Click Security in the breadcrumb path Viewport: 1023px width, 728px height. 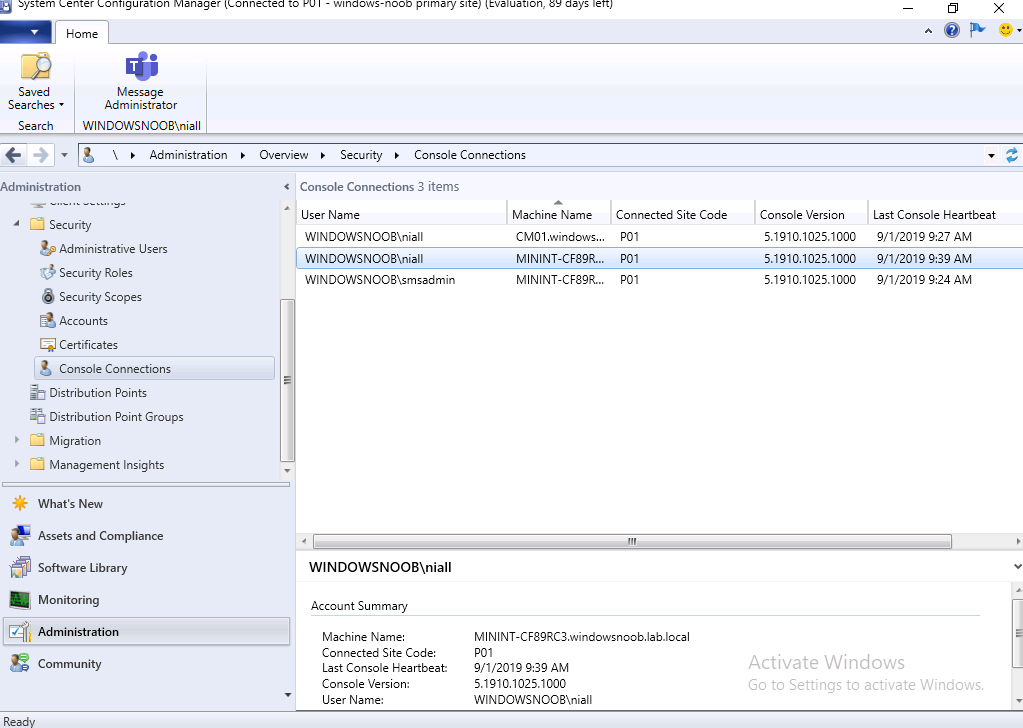point(361,155)
